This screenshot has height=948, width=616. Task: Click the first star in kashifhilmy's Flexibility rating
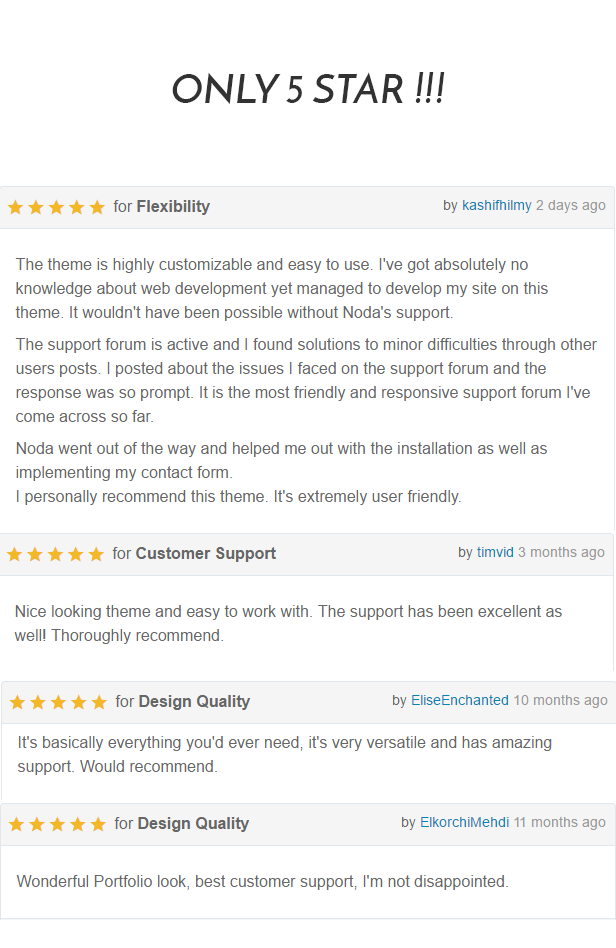click(x=15, y=207)
